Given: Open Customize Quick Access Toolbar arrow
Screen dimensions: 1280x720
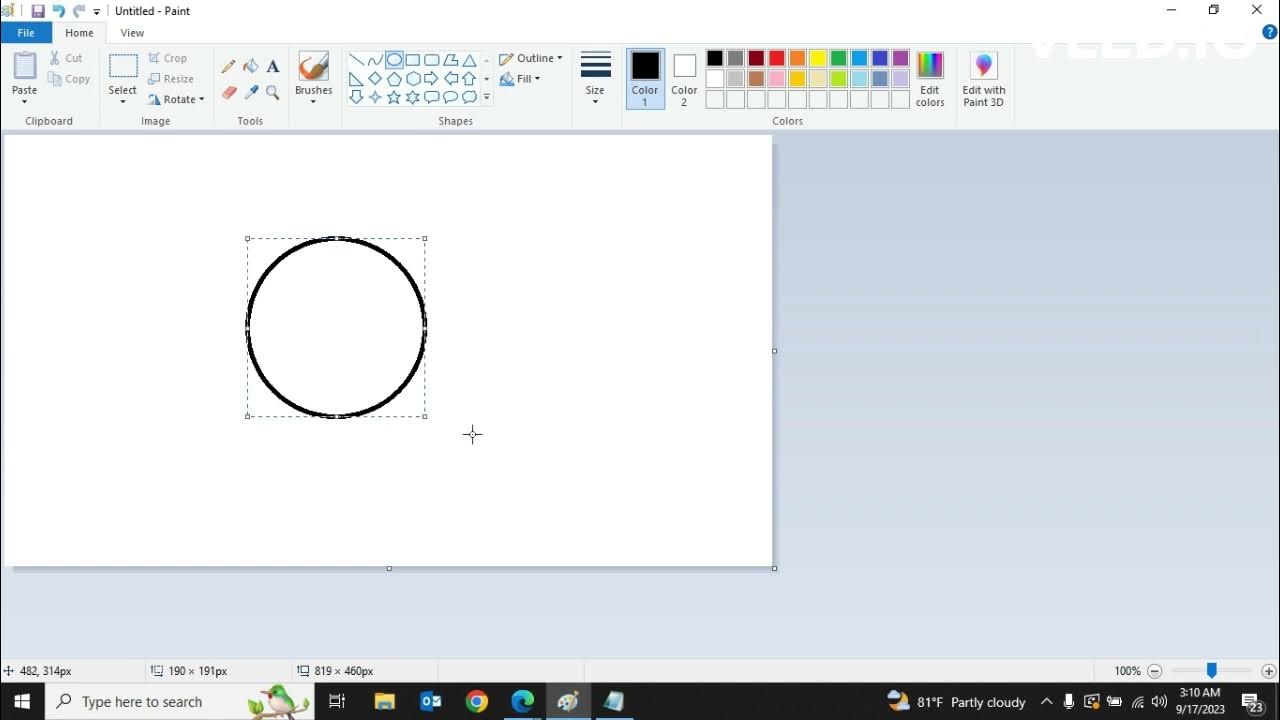Looking at the screenshot, I should tap(97, 12).
